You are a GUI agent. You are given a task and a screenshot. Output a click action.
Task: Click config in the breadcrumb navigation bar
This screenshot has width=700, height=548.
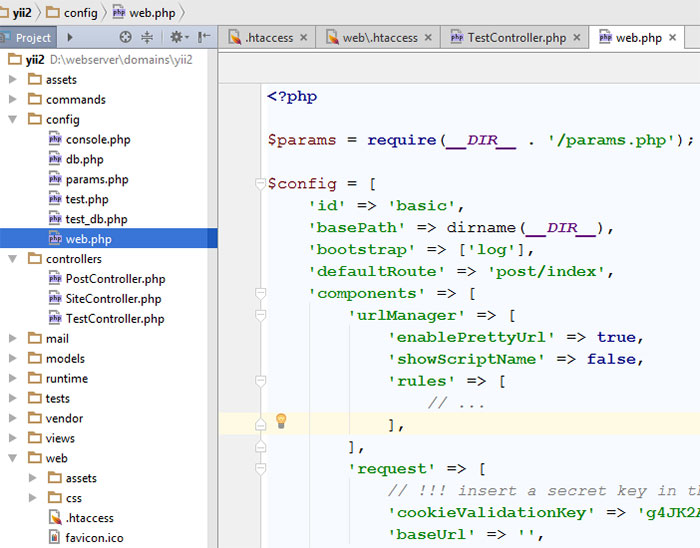coord(80,12)
